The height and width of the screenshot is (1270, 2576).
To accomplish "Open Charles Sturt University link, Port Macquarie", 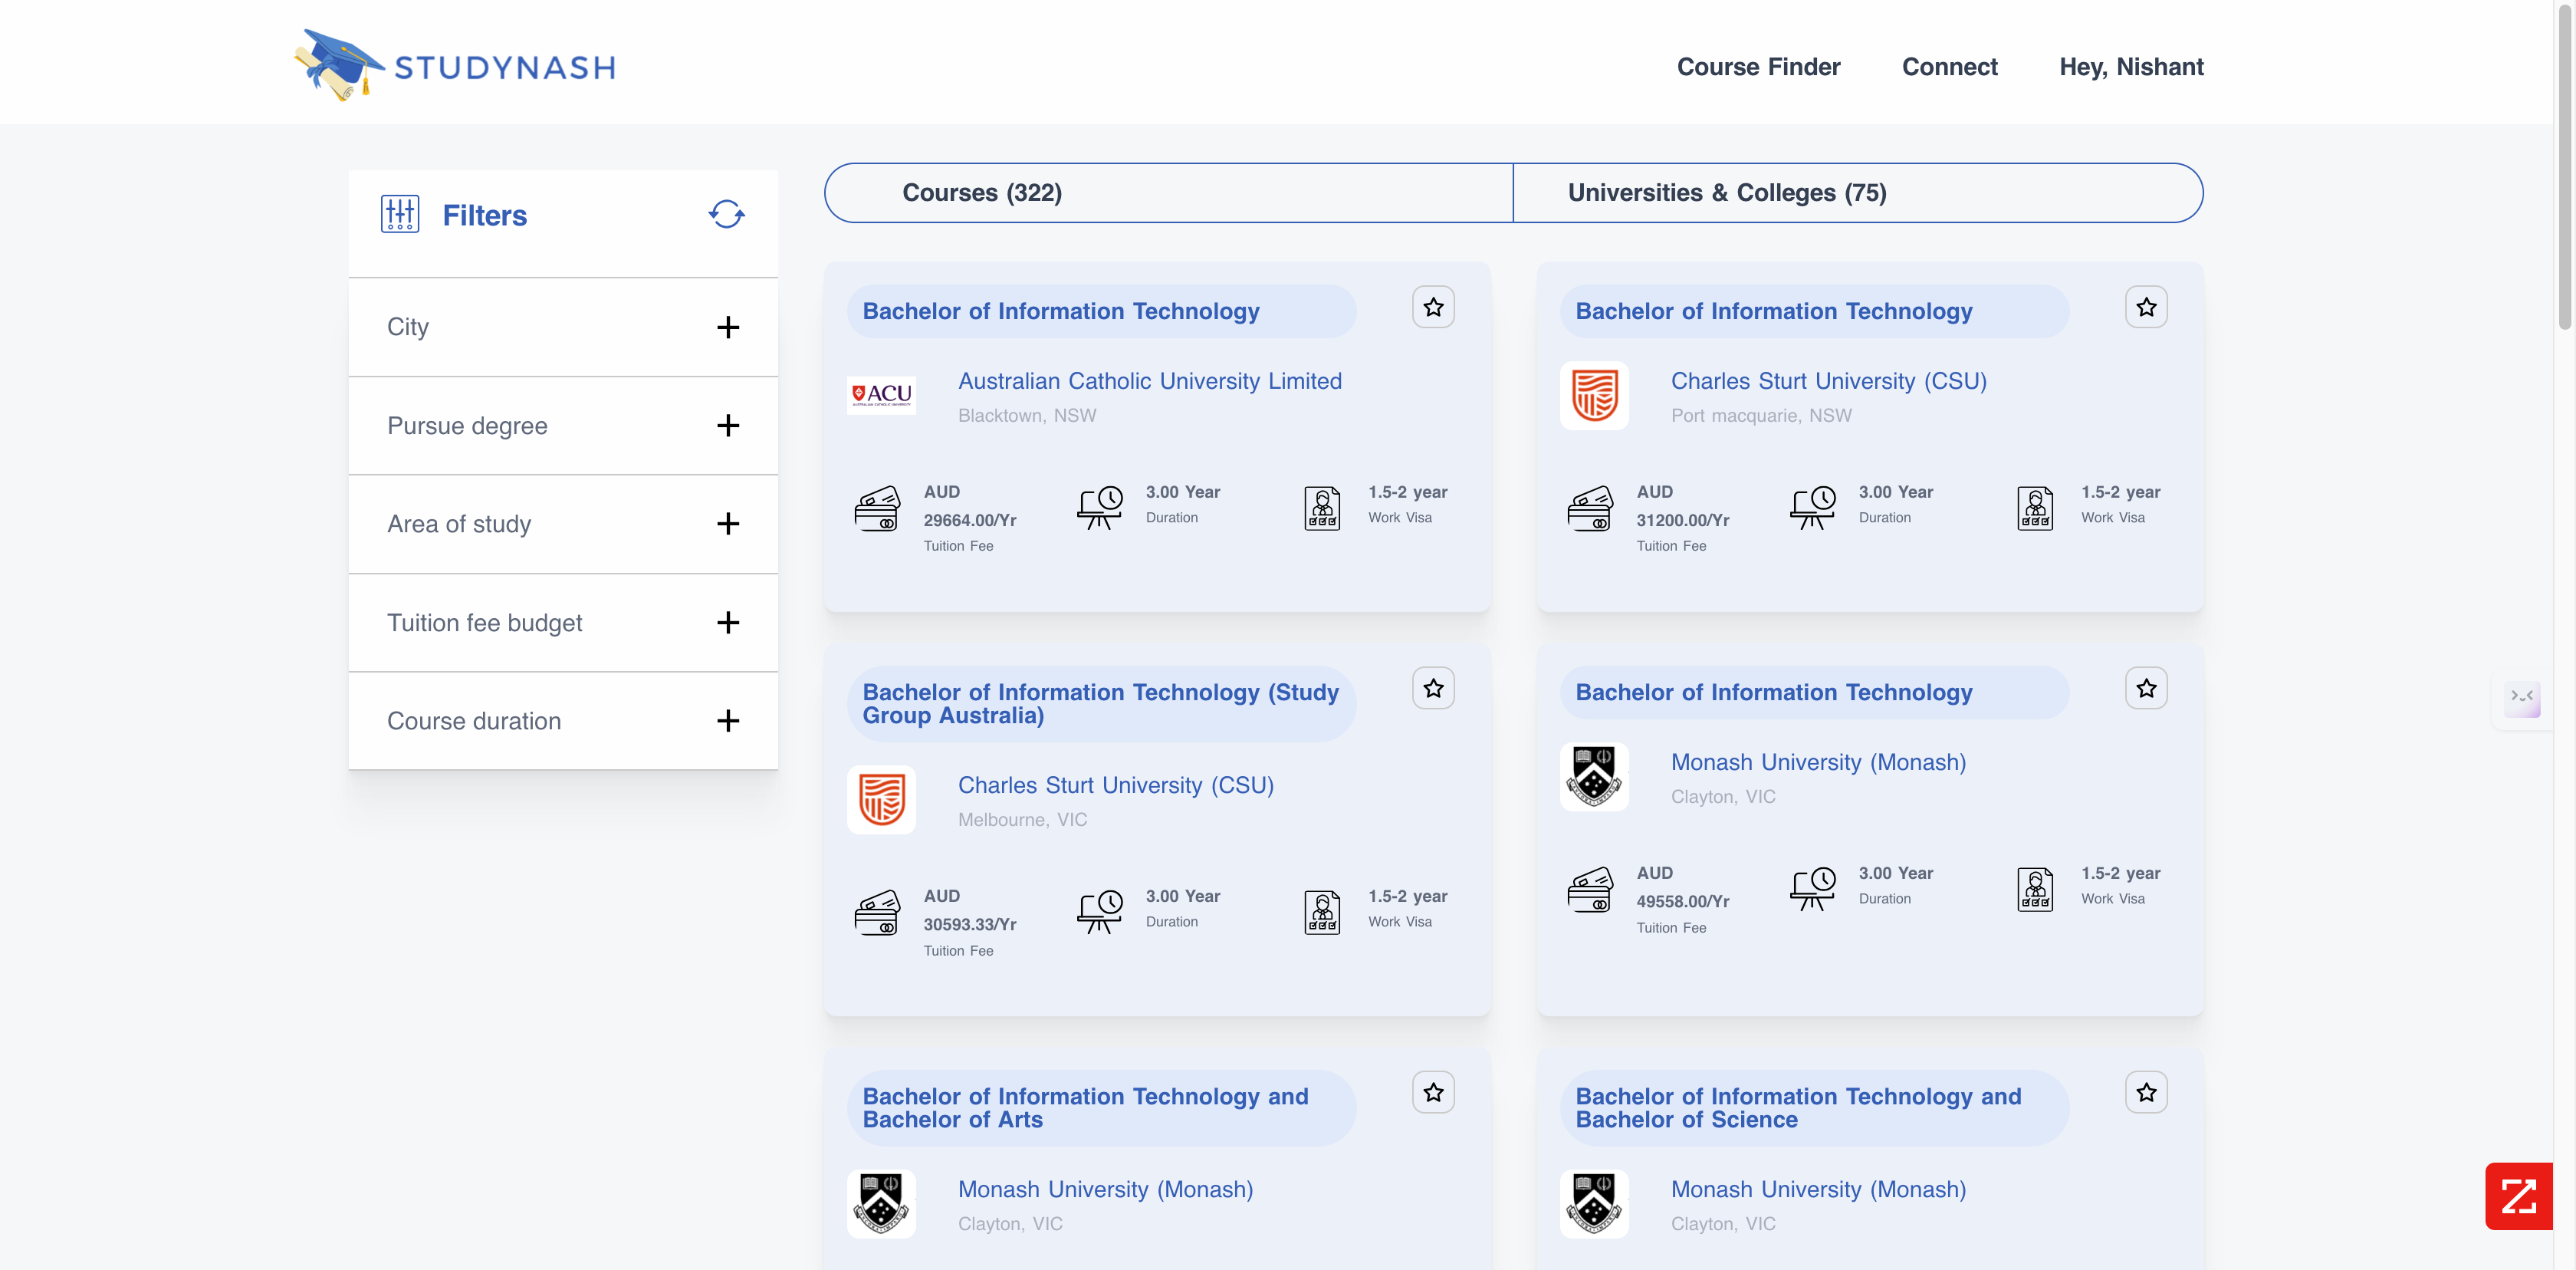I will pos(1828,381).
